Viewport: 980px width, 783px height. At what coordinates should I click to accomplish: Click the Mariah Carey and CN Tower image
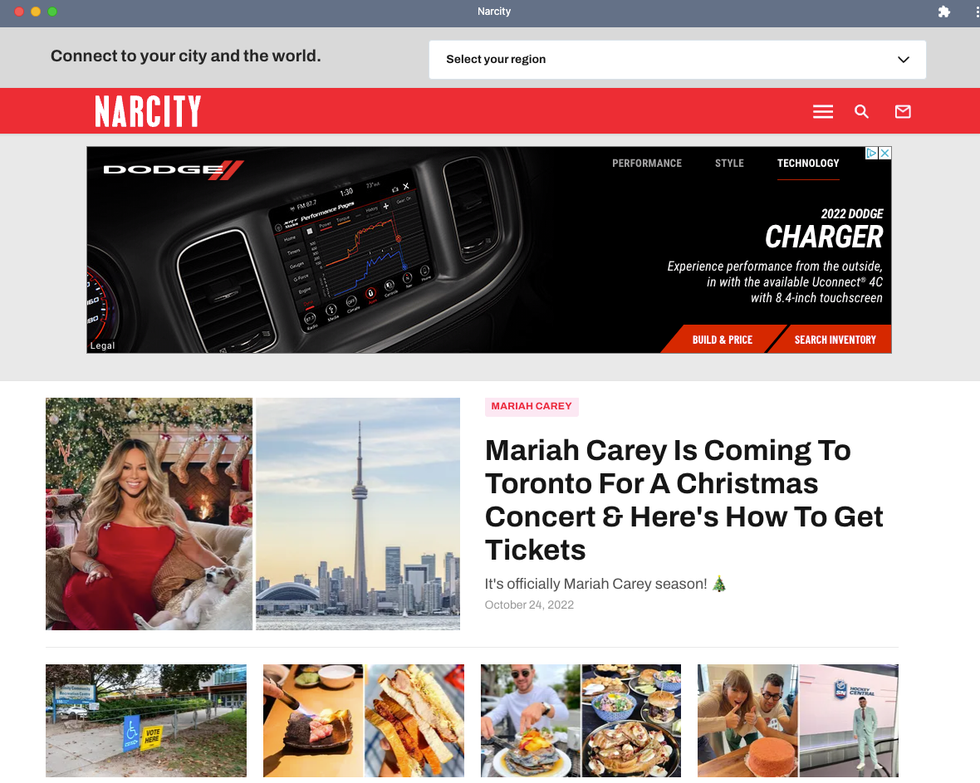(252, 514)
